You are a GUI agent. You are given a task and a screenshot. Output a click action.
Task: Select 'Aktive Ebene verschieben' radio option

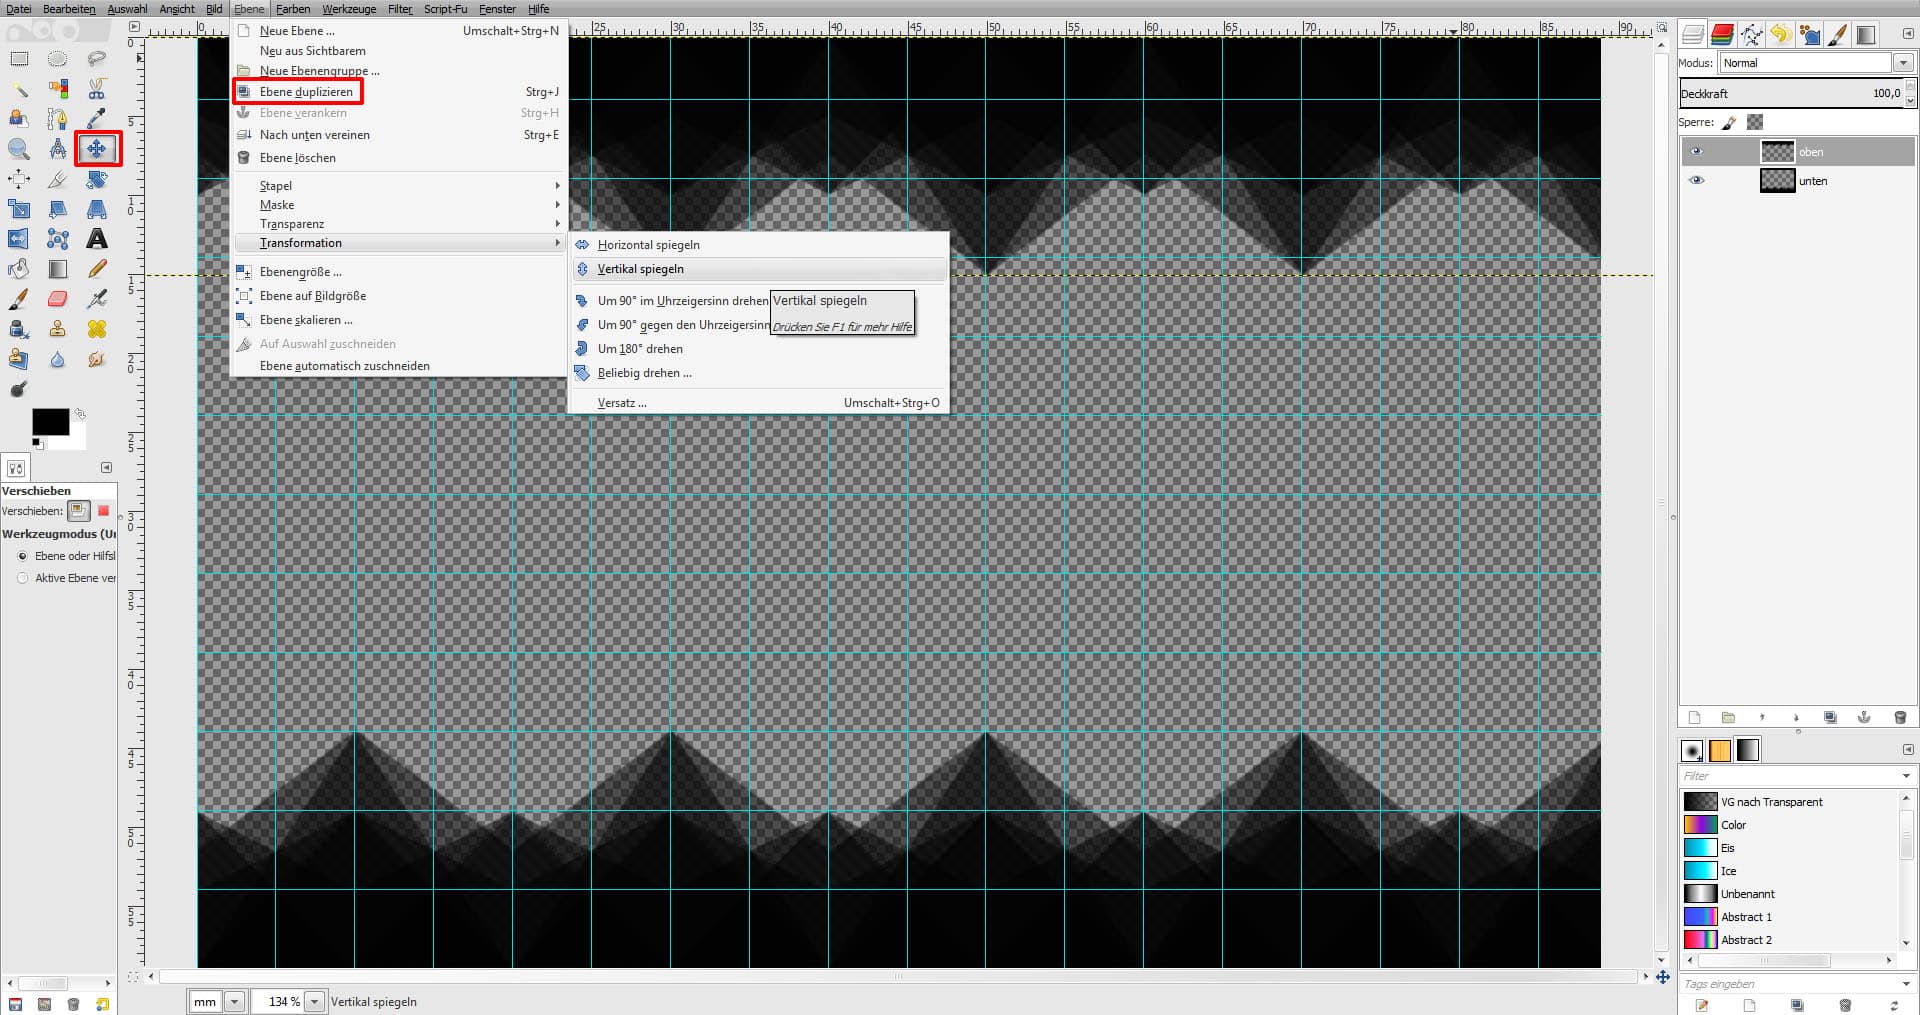click(23, 578)
